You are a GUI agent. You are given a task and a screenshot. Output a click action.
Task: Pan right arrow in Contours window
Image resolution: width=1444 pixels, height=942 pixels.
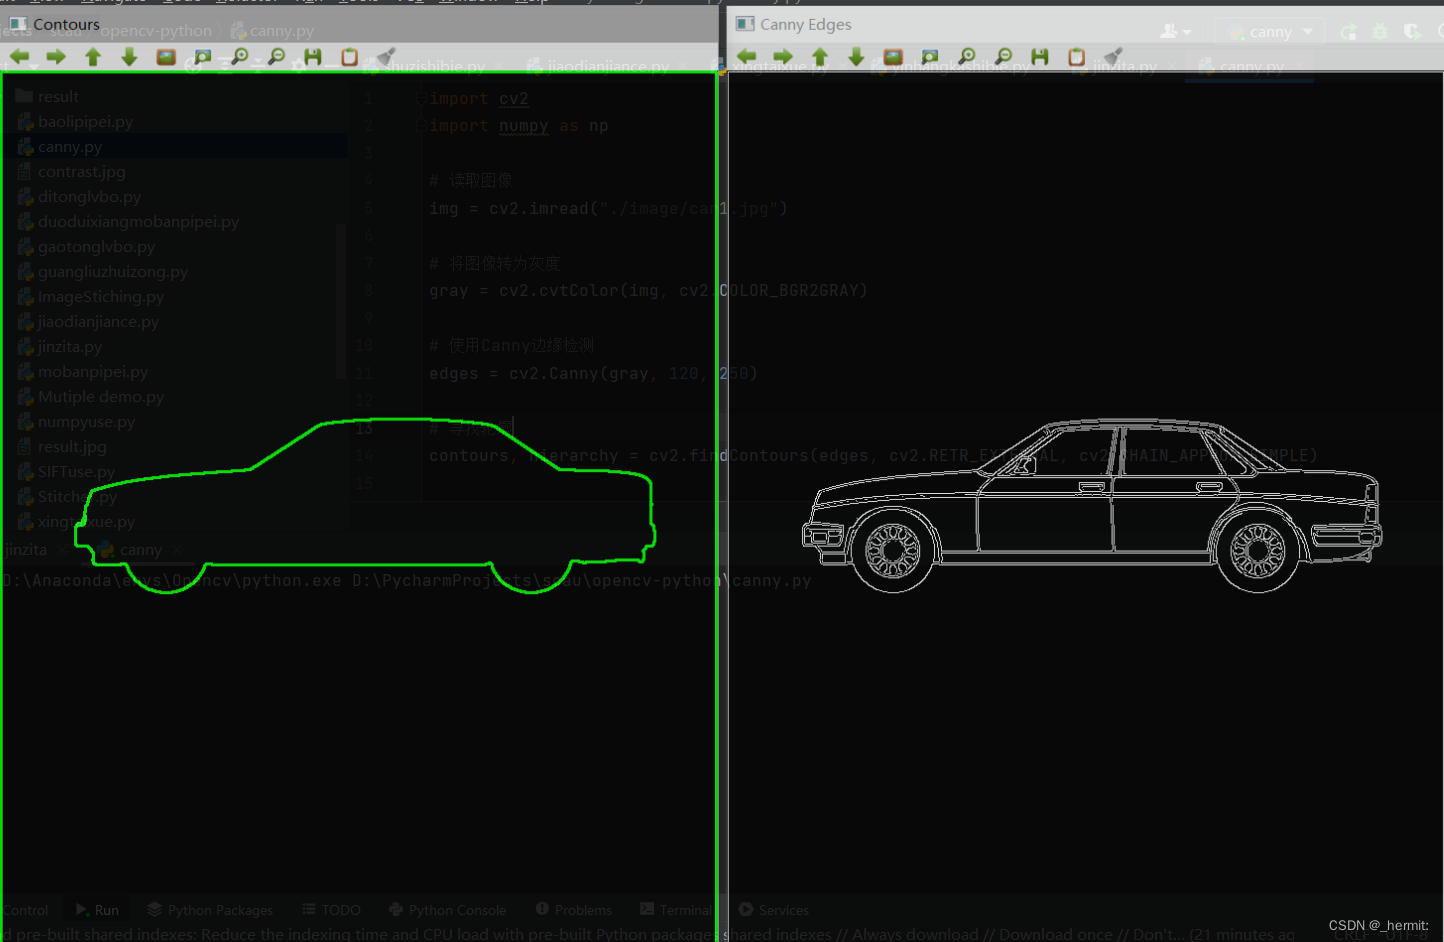pos(56,57)
